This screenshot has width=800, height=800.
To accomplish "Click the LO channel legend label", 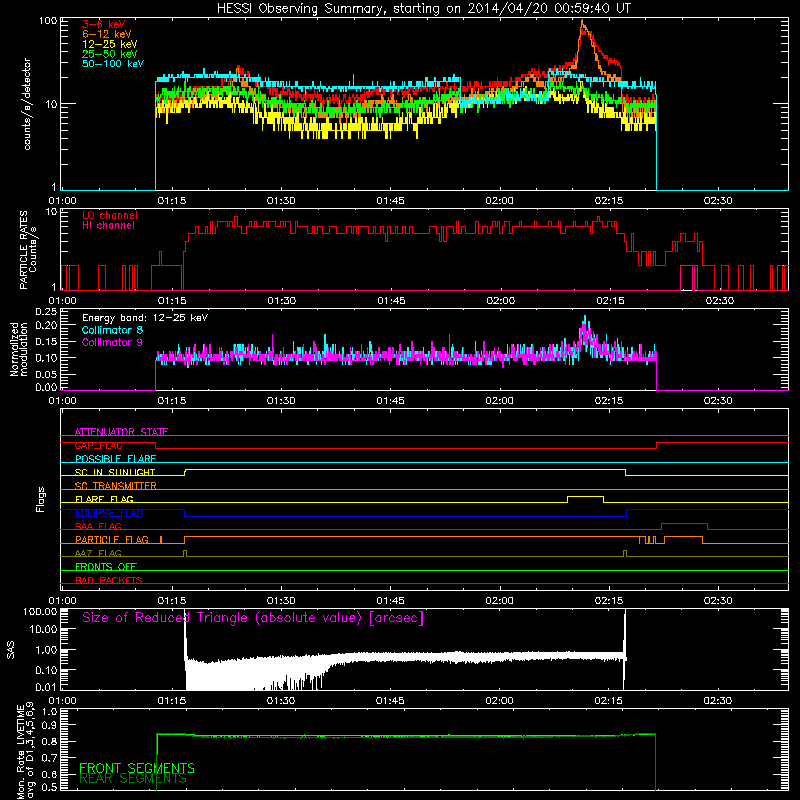I will pos(110,215).
